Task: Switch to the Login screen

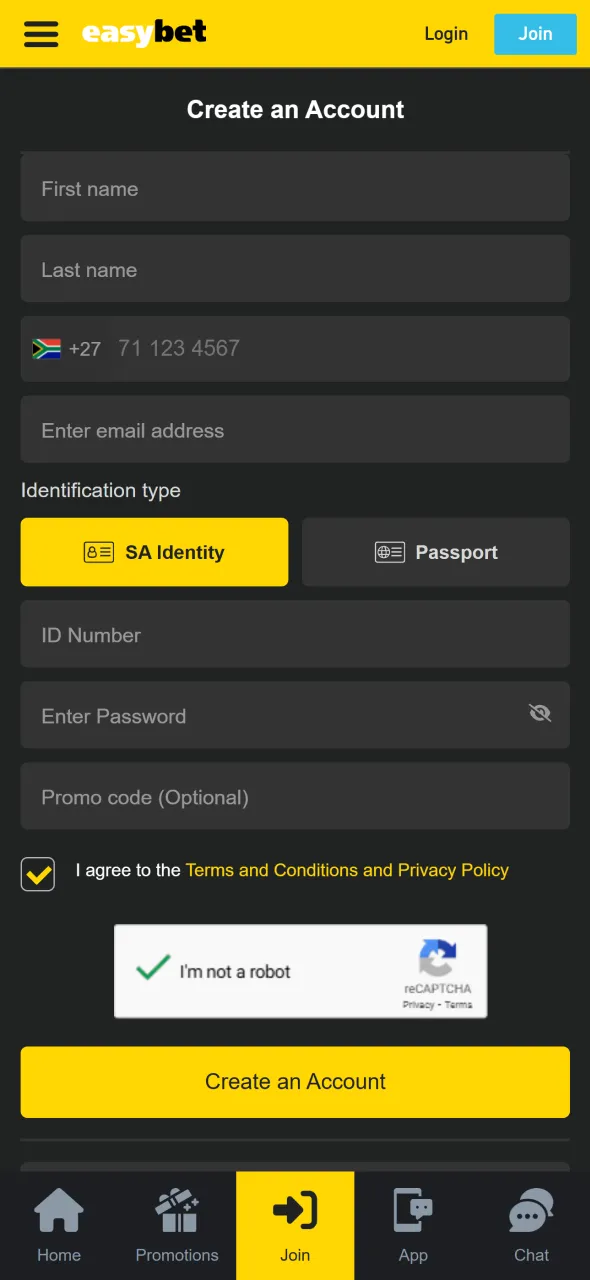Action: tap(446, 33)
